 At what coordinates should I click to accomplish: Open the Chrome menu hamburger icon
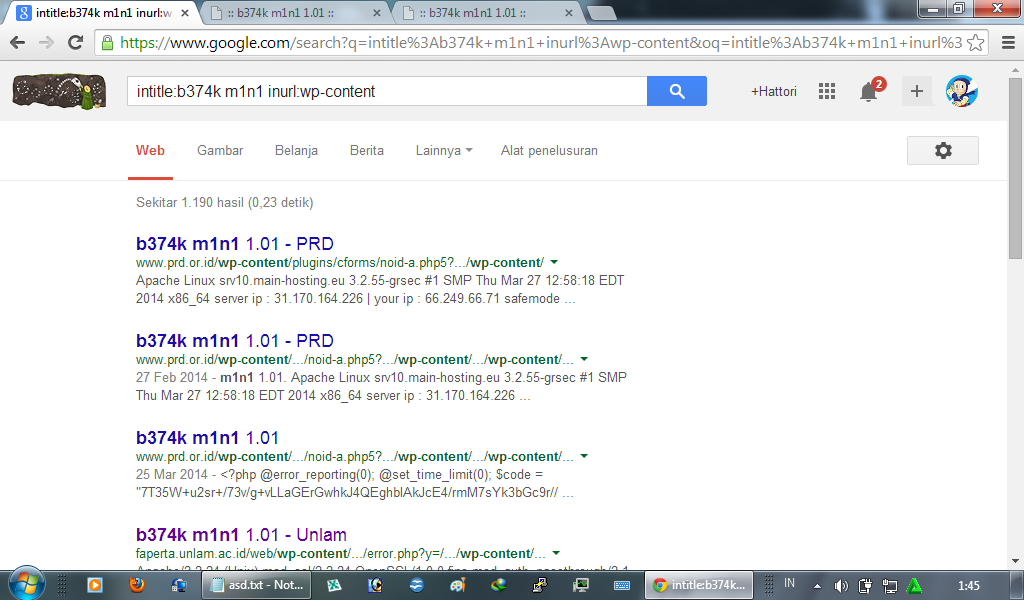click(x=1005, y=43)
